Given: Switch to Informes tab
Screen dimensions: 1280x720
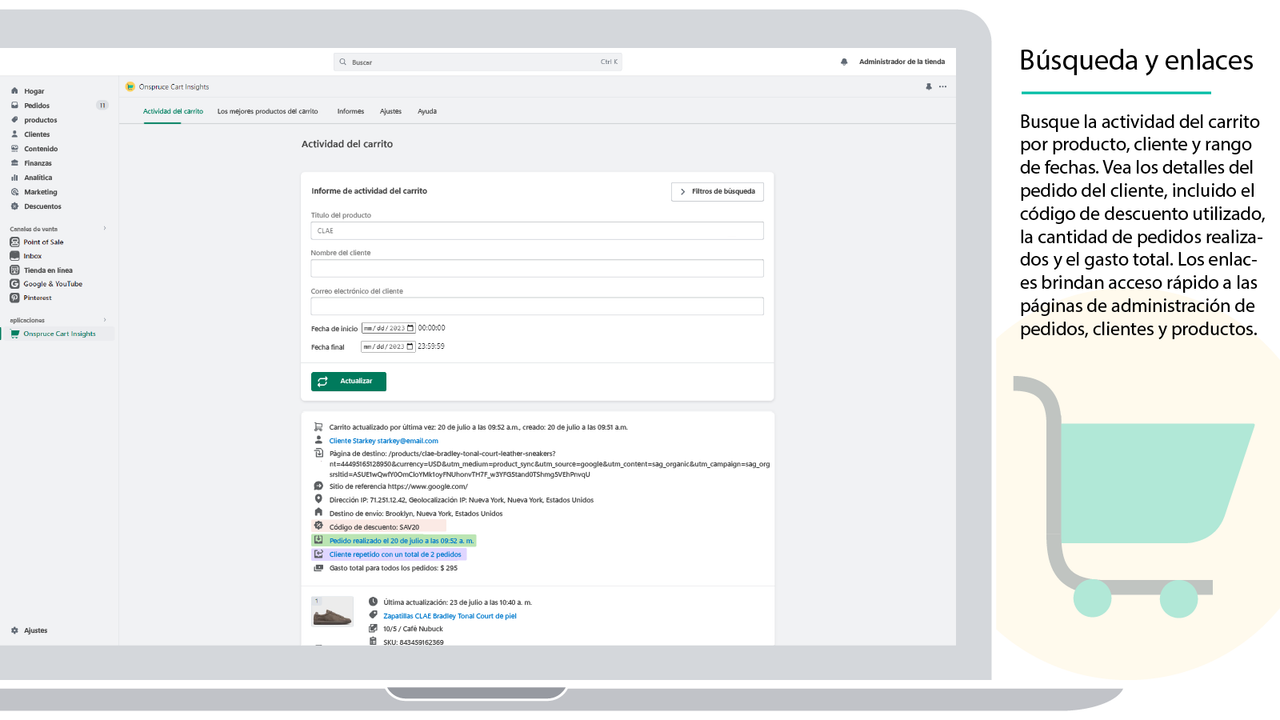Looking at the screenshot, I should point(351,112).
